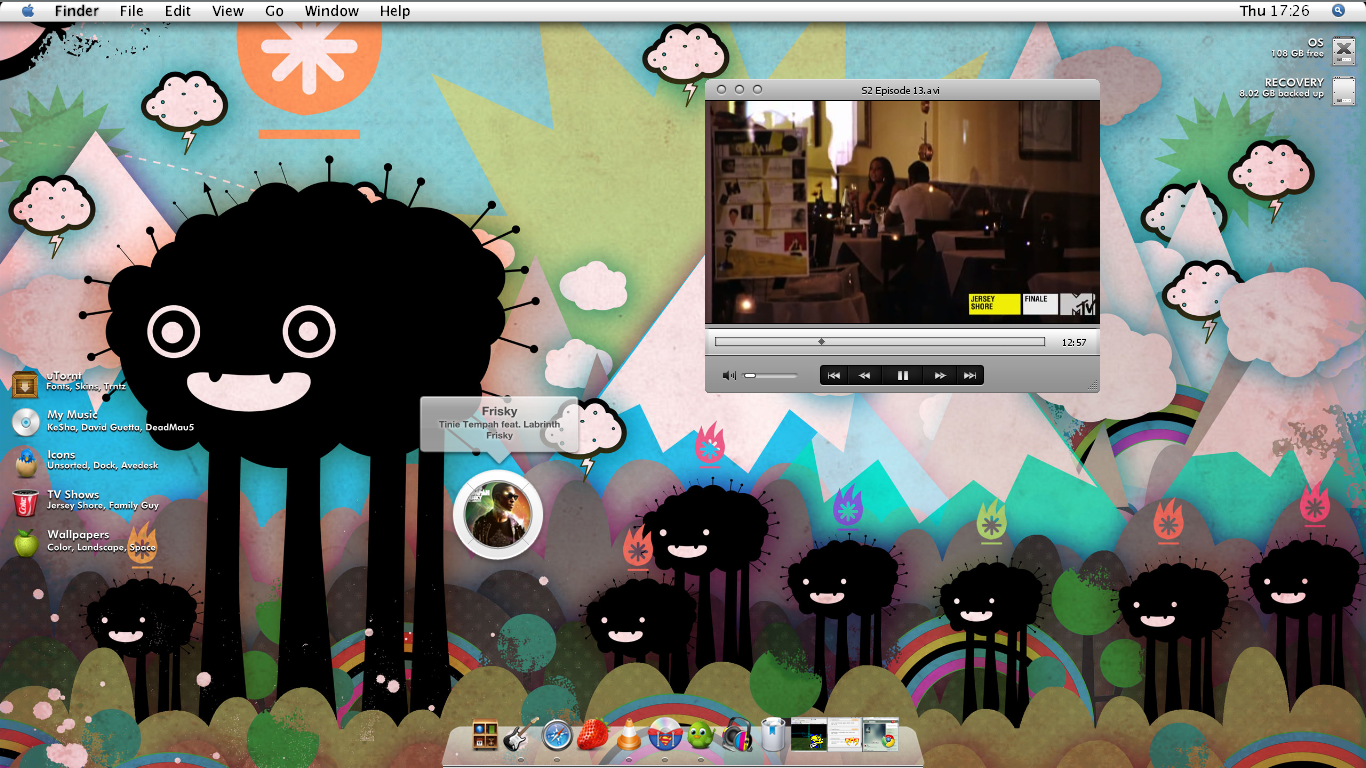Restore the minimized Chrome window from the dock
The image size is (1366, 768).
tap(880, 735)
